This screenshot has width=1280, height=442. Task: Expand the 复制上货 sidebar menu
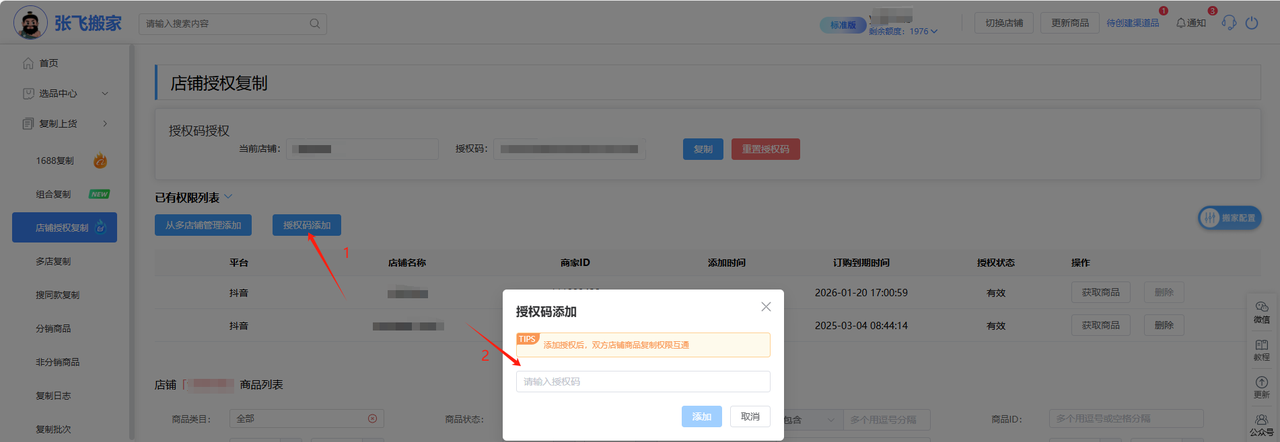(x=66, y=123)
